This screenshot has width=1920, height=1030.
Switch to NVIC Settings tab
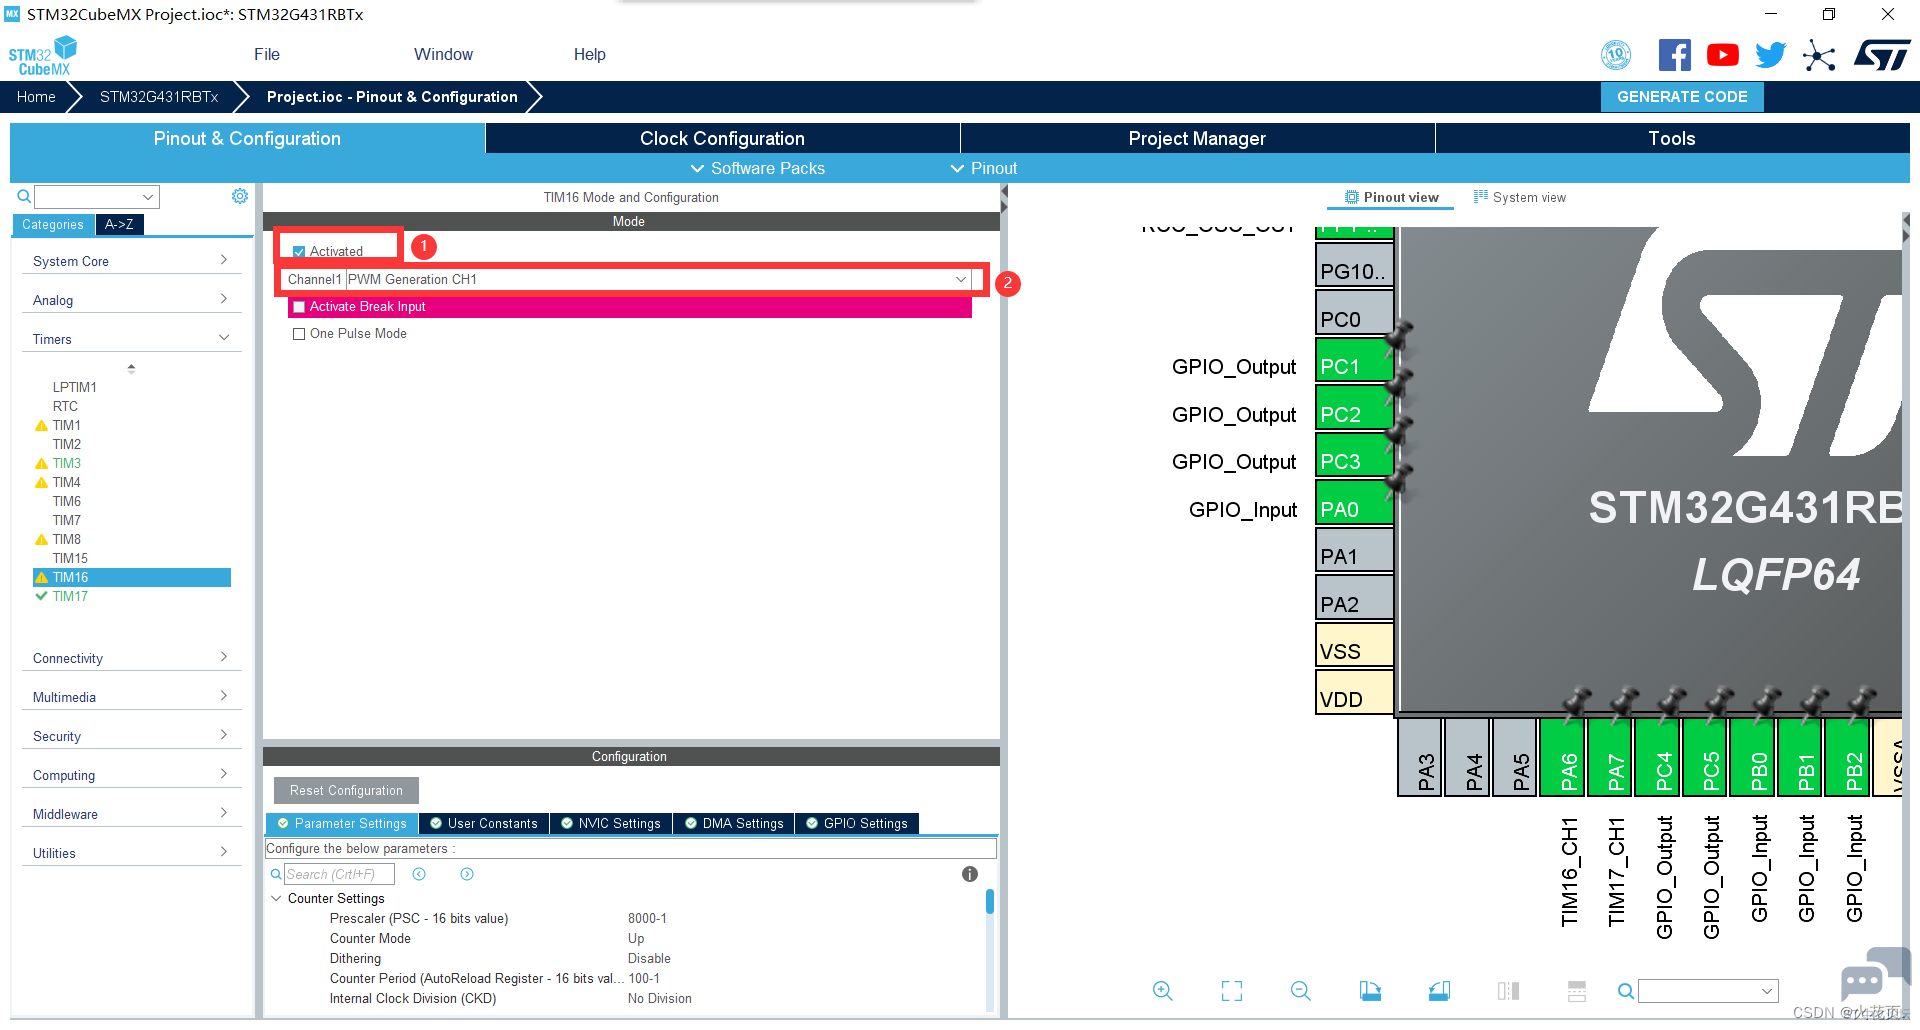(x=611, y=823)
